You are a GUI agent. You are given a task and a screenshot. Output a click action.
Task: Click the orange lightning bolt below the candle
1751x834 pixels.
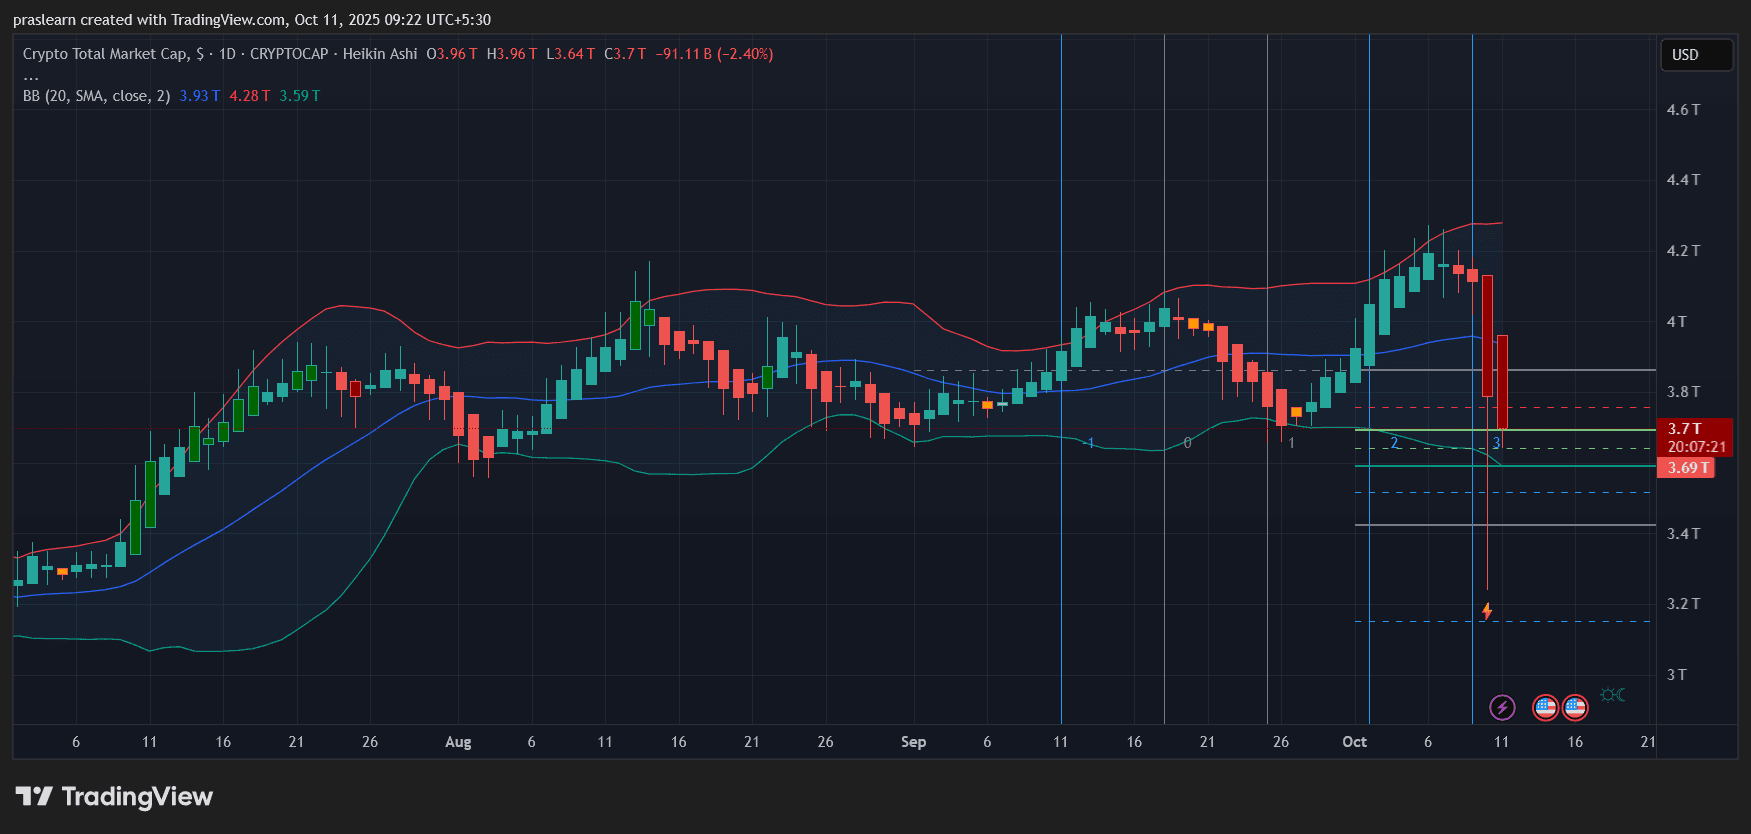(1487, 611)
